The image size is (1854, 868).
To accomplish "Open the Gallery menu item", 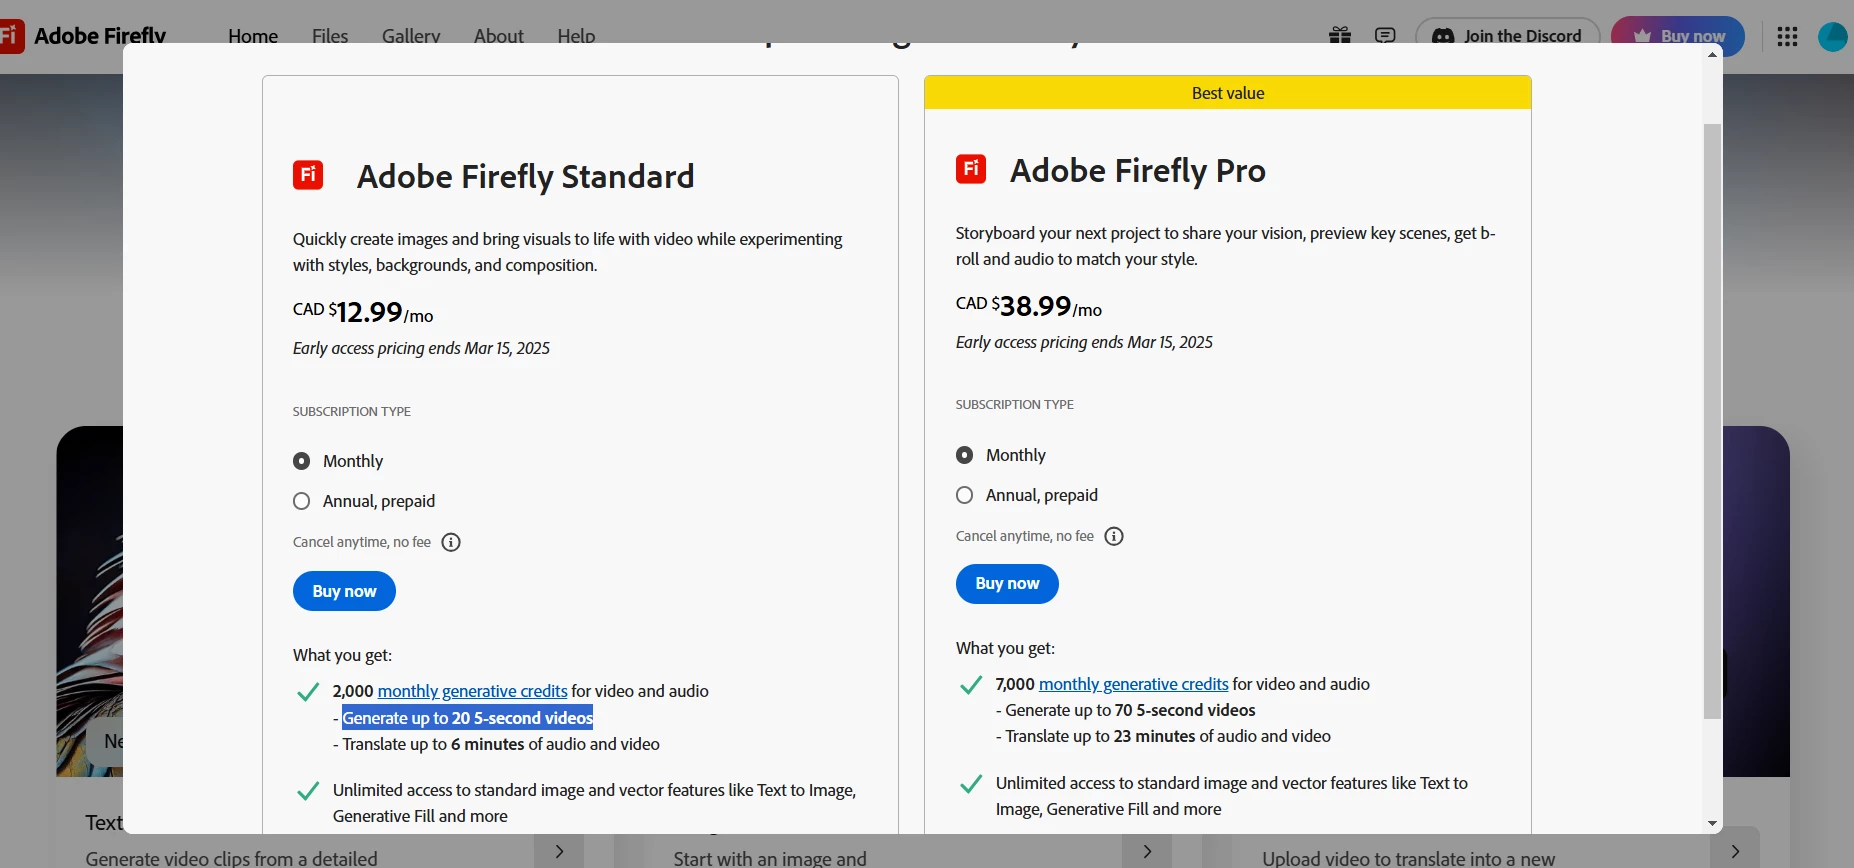I will [411, 36].
